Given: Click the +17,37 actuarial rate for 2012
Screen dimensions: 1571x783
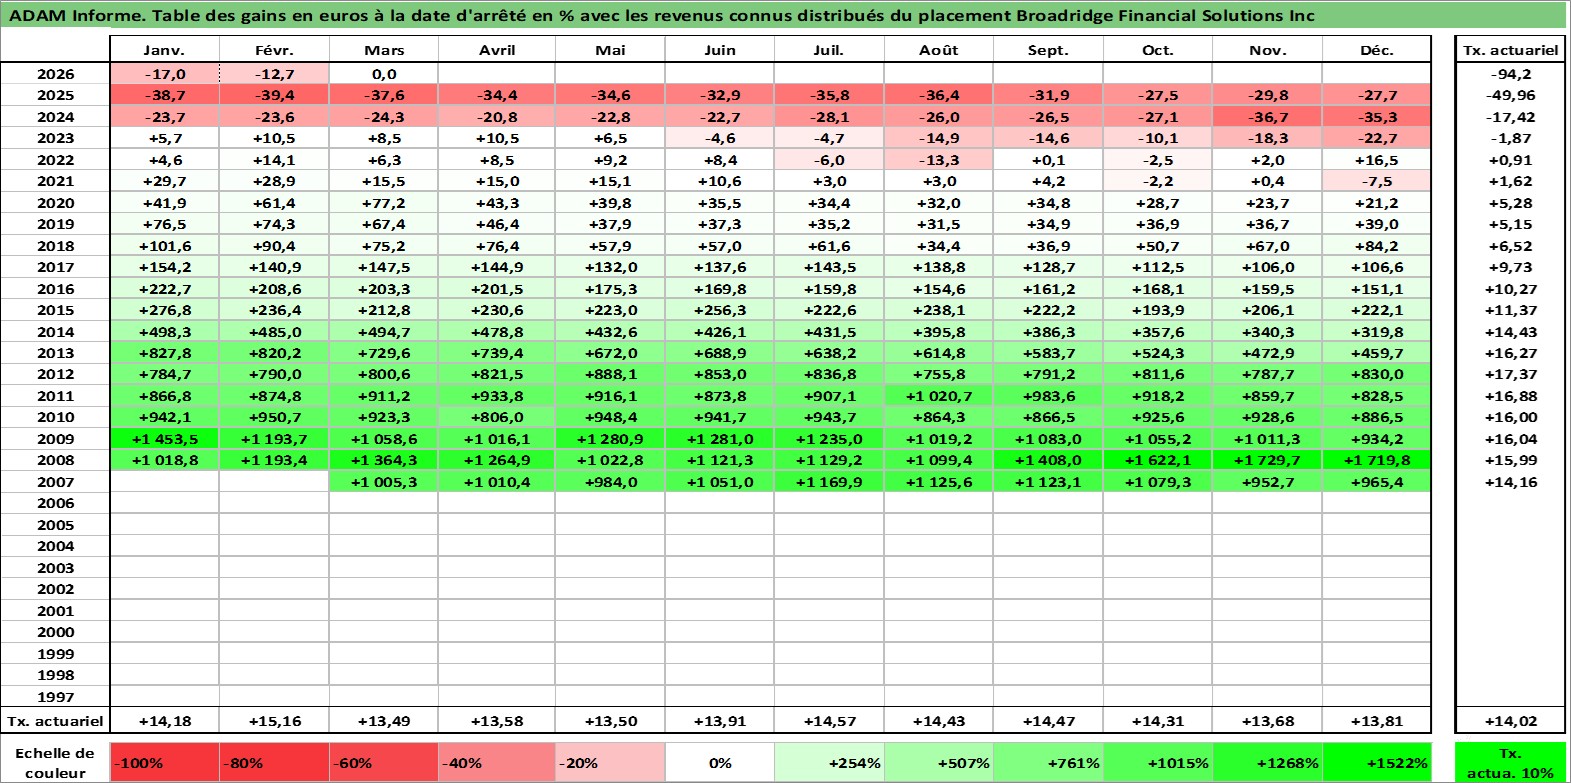Looking at the screenshot, I should pos(1510,374).
